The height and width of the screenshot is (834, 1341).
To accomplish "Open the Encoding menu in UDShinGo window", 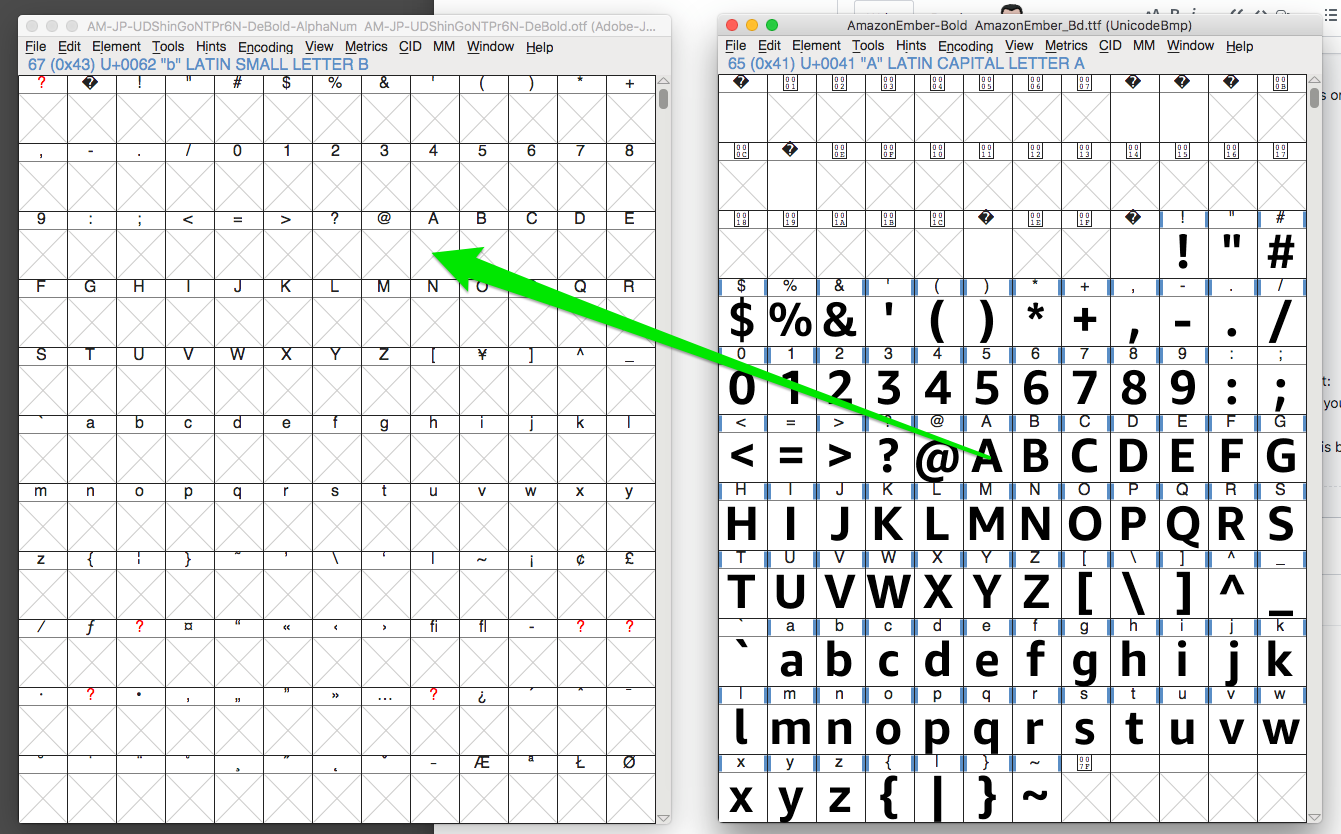I will 265,47.
